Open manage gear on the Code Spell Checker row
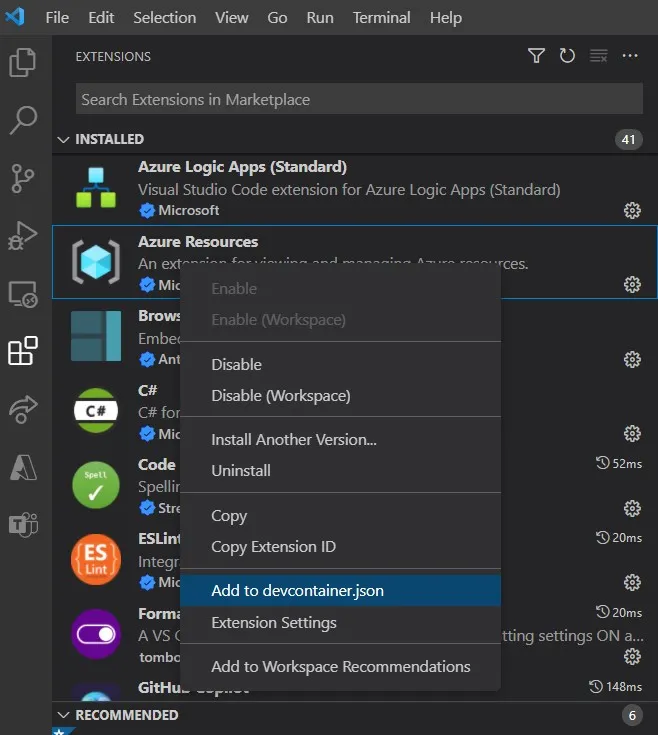 [x=632, y=509]
